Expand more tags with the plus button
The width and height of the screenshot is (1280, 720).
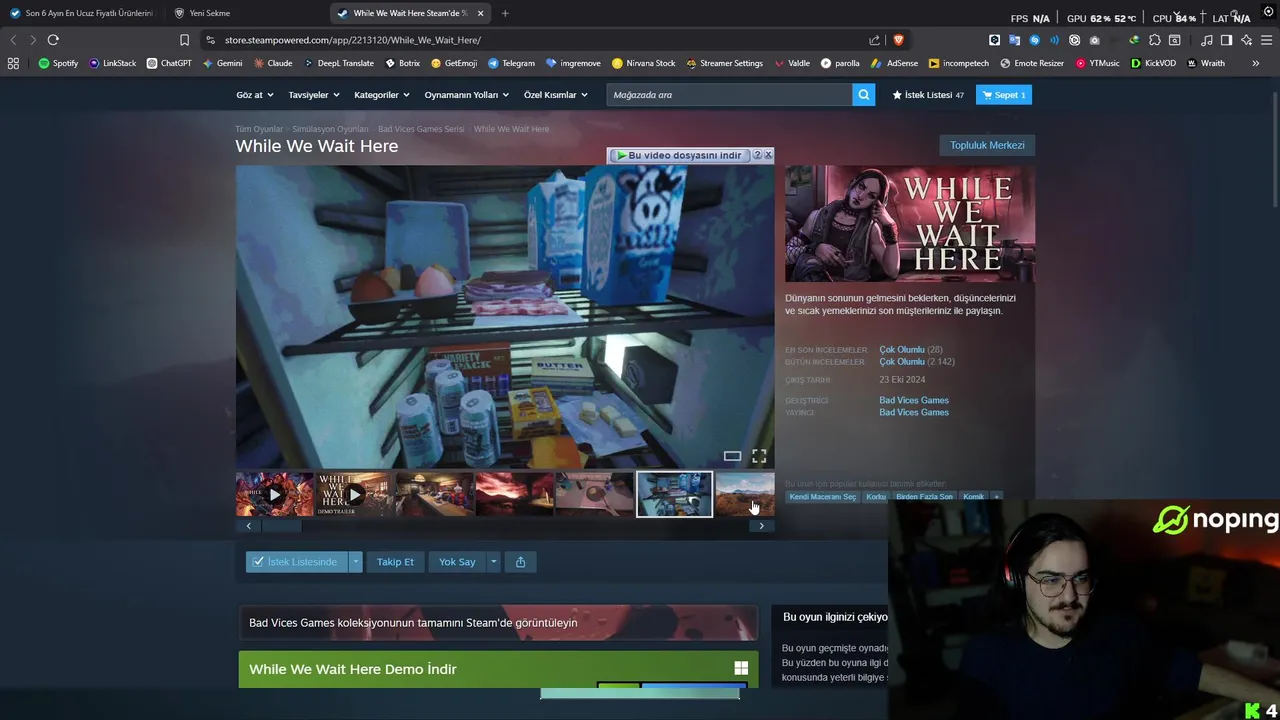pyautogui.click(x=996, y=497)
